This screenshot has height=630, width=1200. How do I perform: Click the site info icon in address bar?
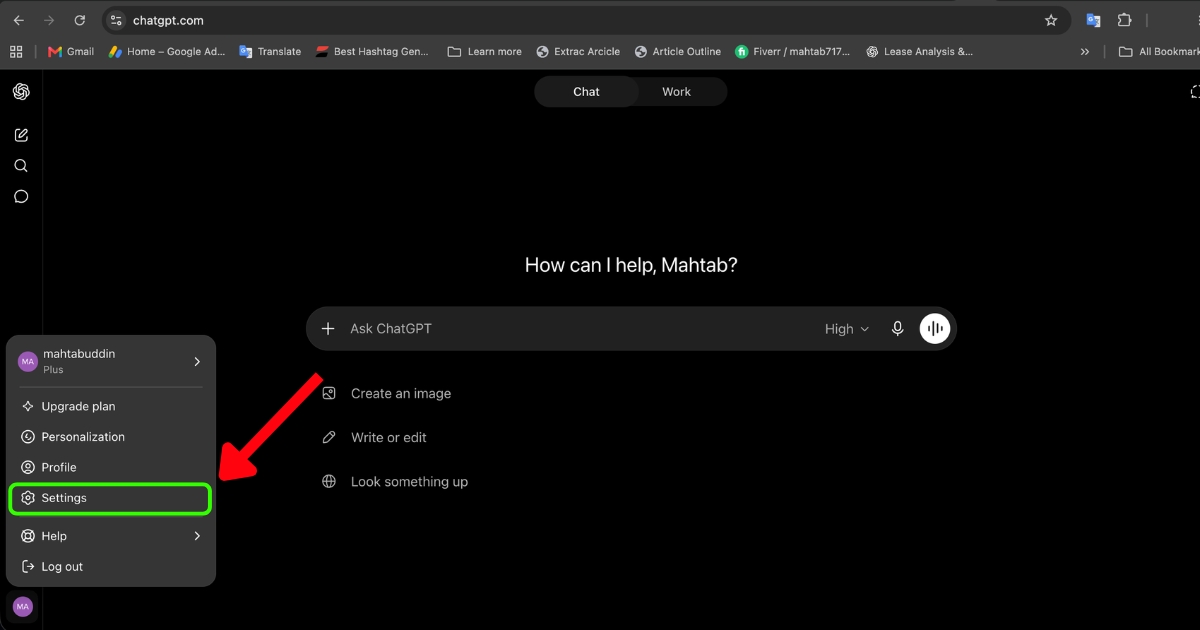(x=116, y=20)
